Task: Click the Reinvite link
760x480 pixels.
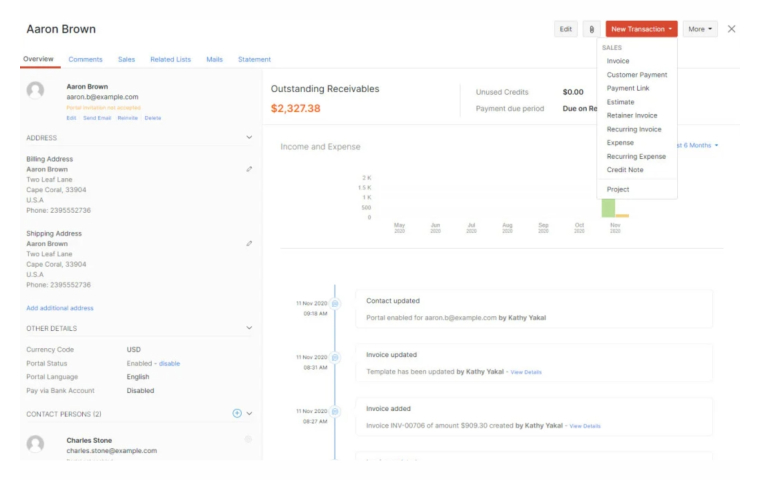Action: pyautogui.click(x=127, y=118)
